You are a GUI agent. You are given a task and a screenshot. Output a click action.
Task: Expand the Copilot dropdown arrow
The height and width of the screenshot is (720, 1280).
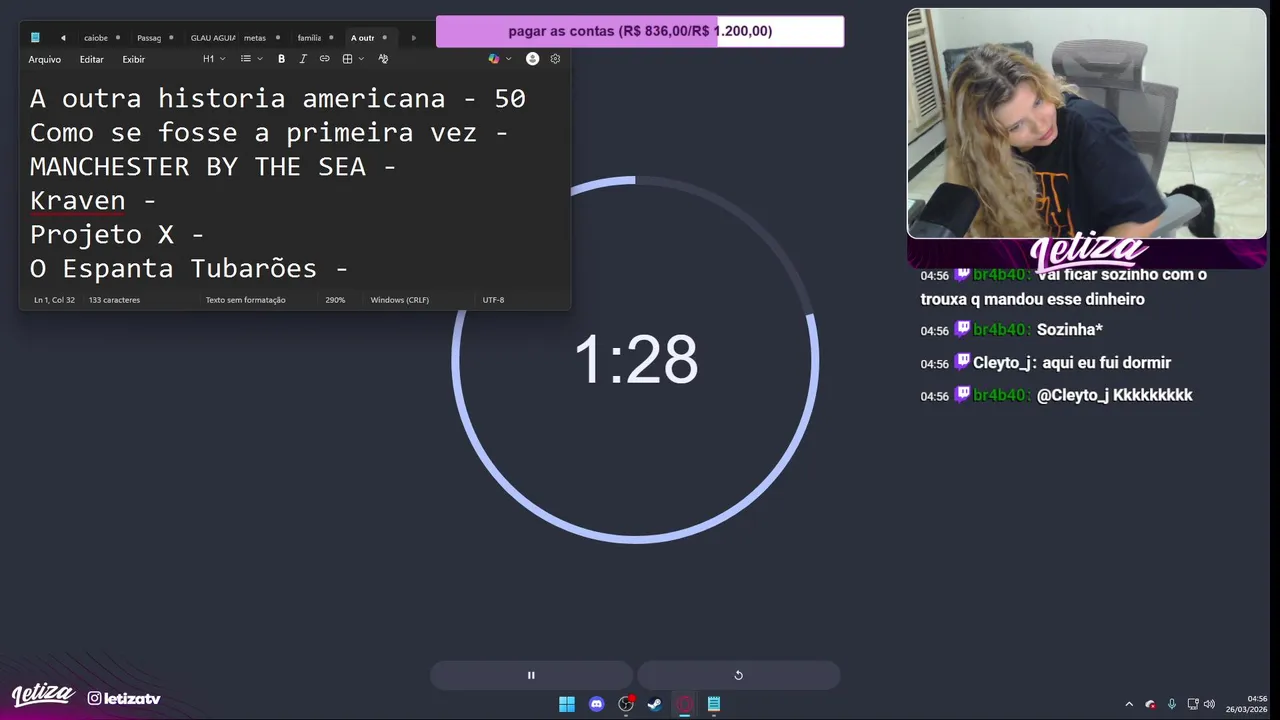509,59
